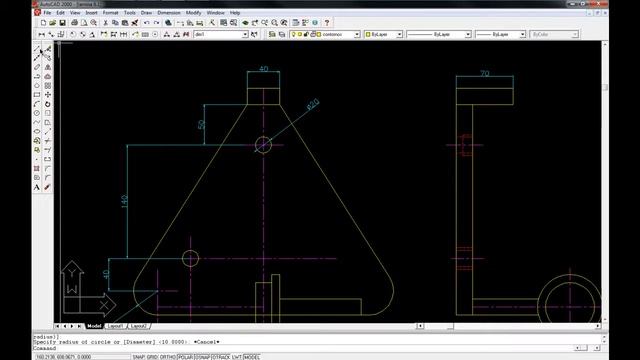This screenshot has height=360, width=640.
Task: Click the Command line prompt
Action: 45,349
